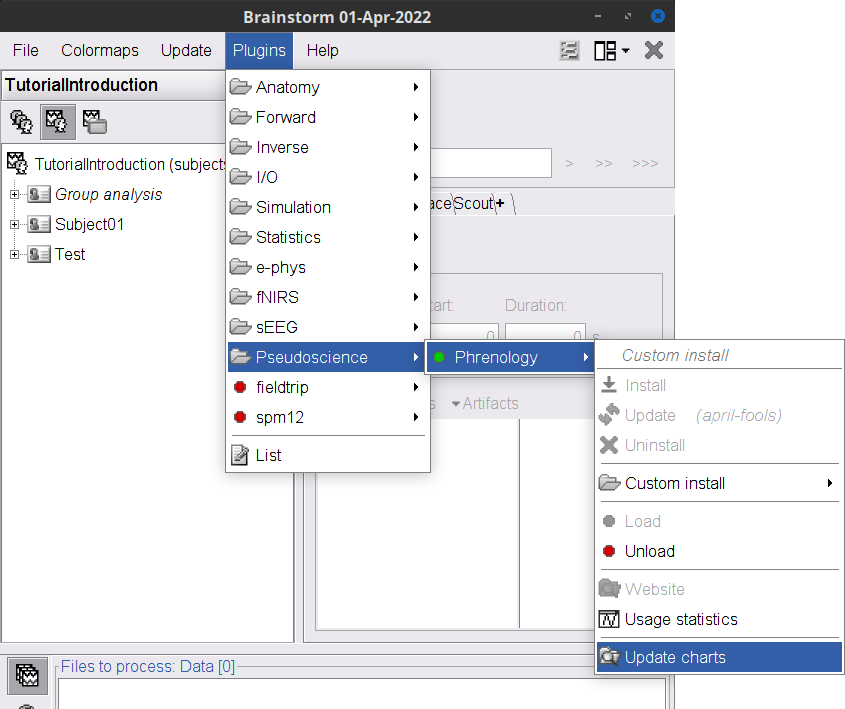Open the fieldtrip plugin submenu
The height and width of the screenshot is (709, 845).
(328, 387)
